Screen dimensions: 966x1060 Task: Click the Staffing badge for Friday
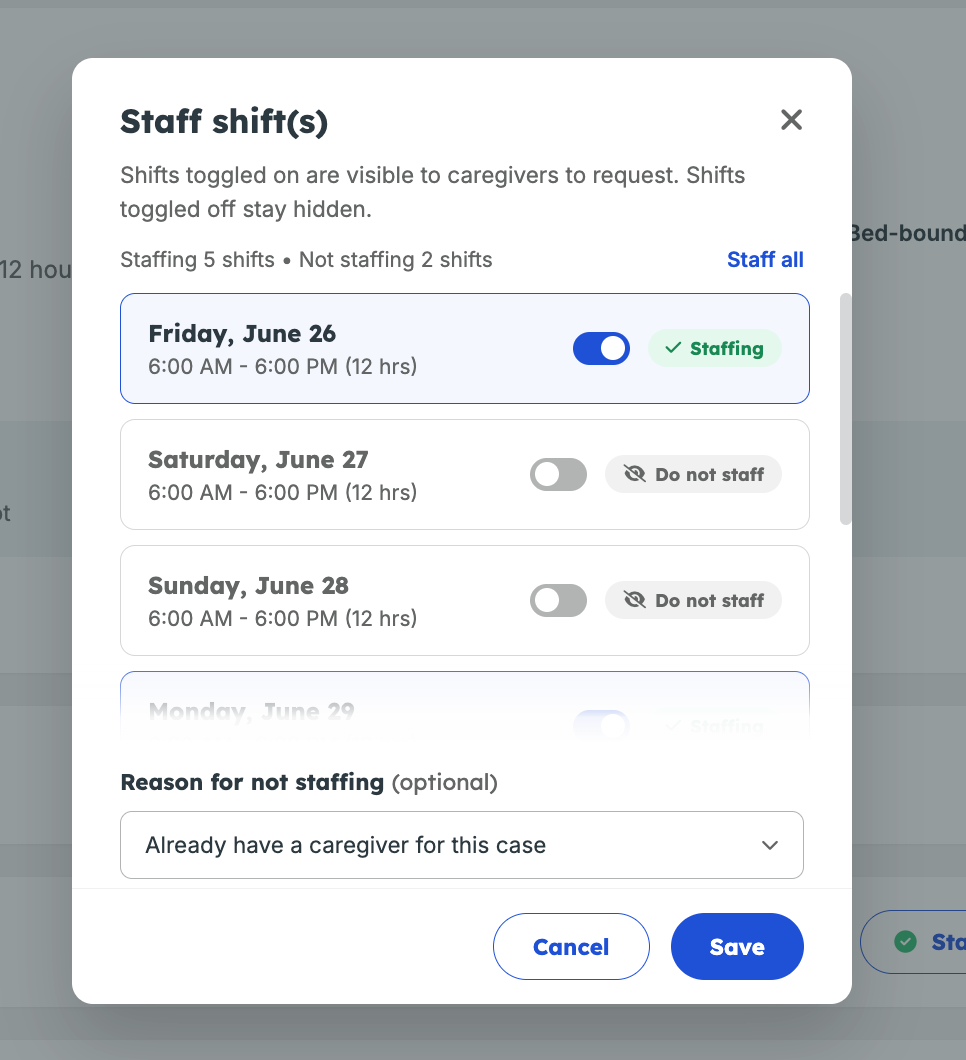715,348
